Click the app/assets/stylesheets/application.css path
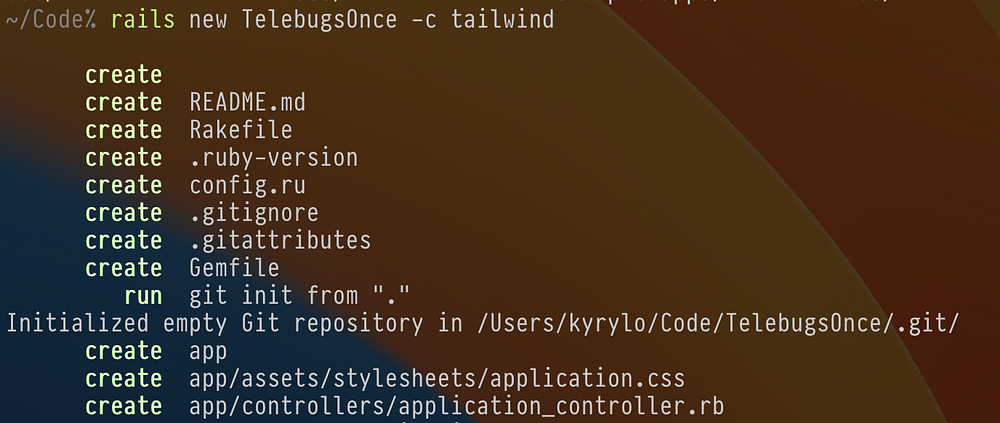 point(437,379)
